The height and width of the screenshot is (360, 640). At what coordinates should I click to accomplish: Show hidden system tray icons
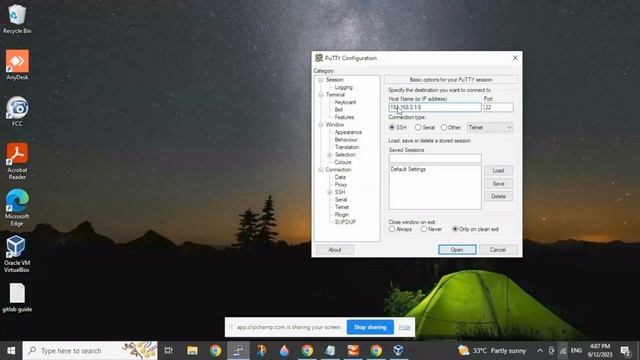click(x=540, y=351)
